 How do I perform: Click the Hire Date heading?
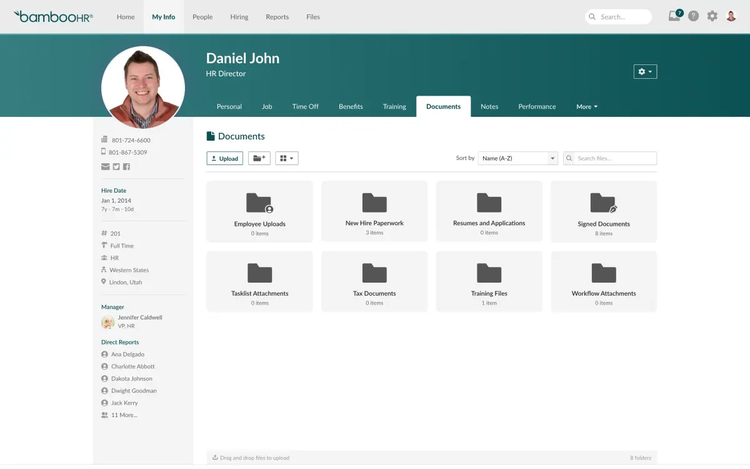pyautogui.click(x=114, y=190)
